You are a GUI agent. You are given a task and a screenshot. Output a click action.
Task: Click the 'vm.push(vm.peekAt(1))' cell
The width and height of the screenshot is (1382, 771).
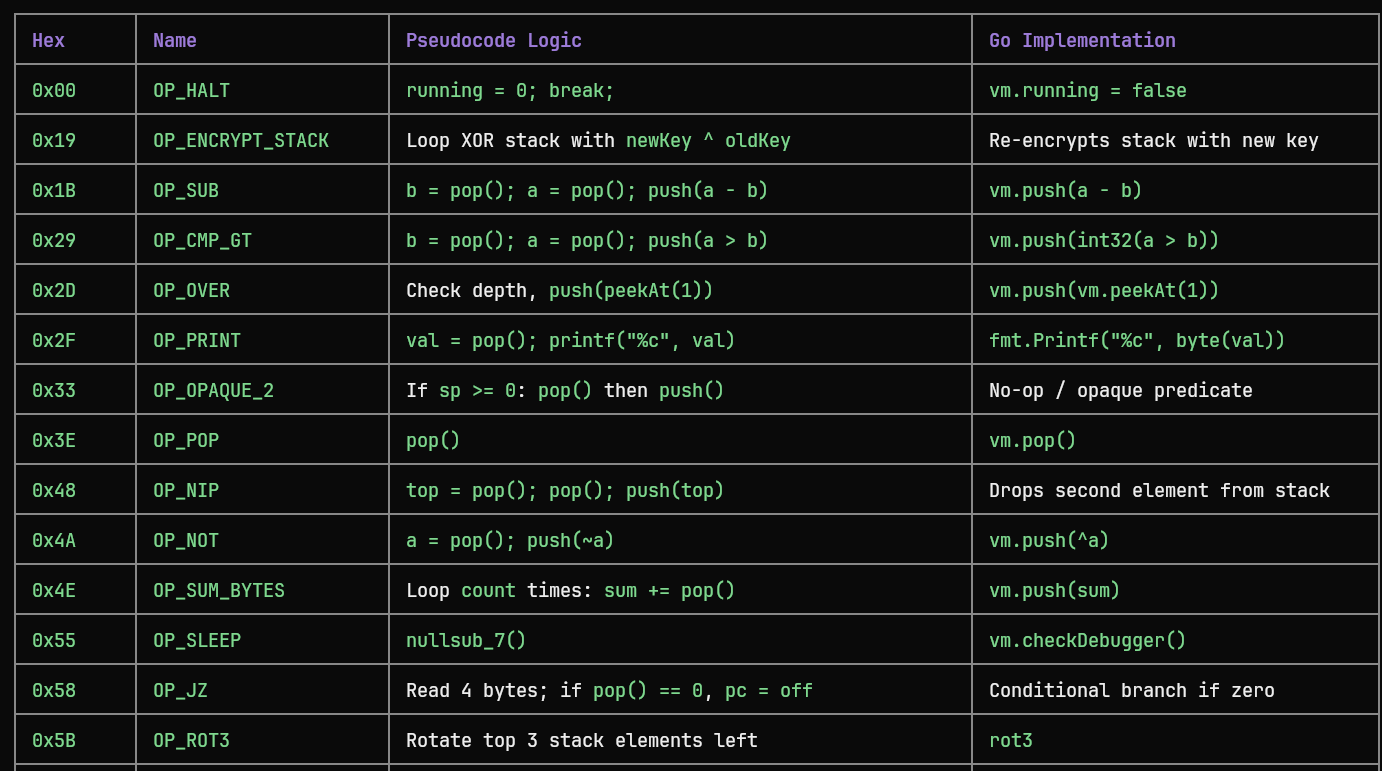1176,290
